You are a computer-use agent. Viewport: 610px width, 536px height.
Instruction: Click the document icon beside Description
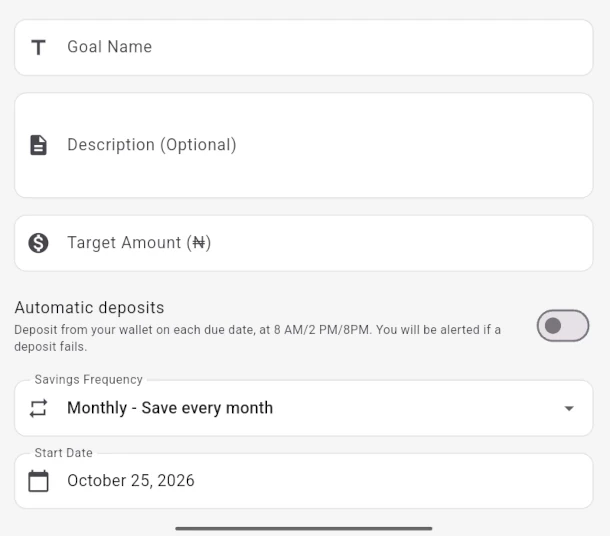coord(39,145)
